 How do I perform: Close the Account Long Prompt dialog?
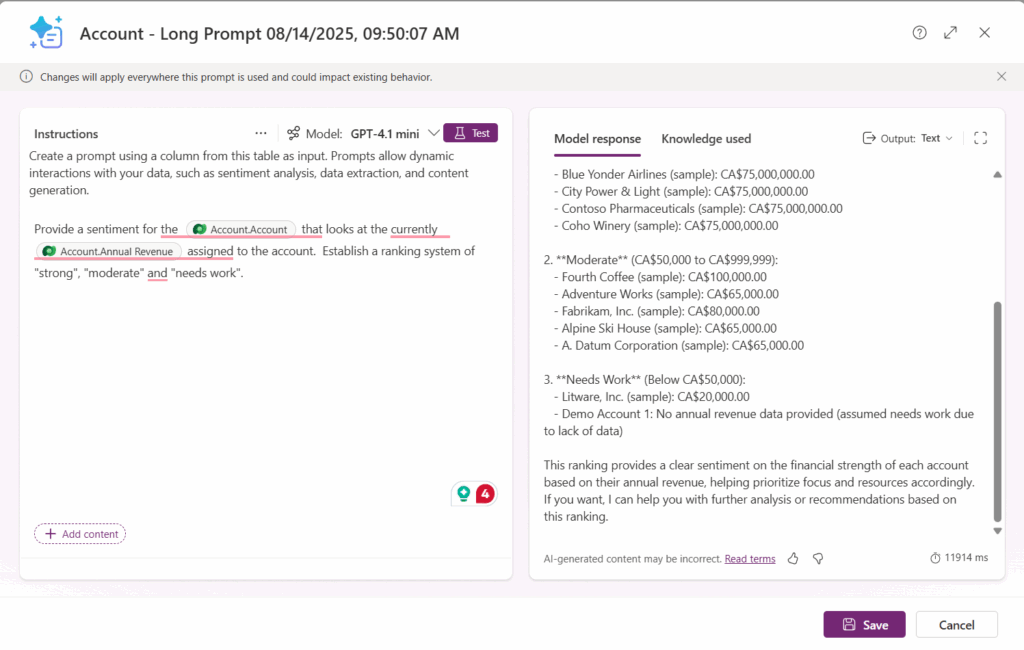984,33
